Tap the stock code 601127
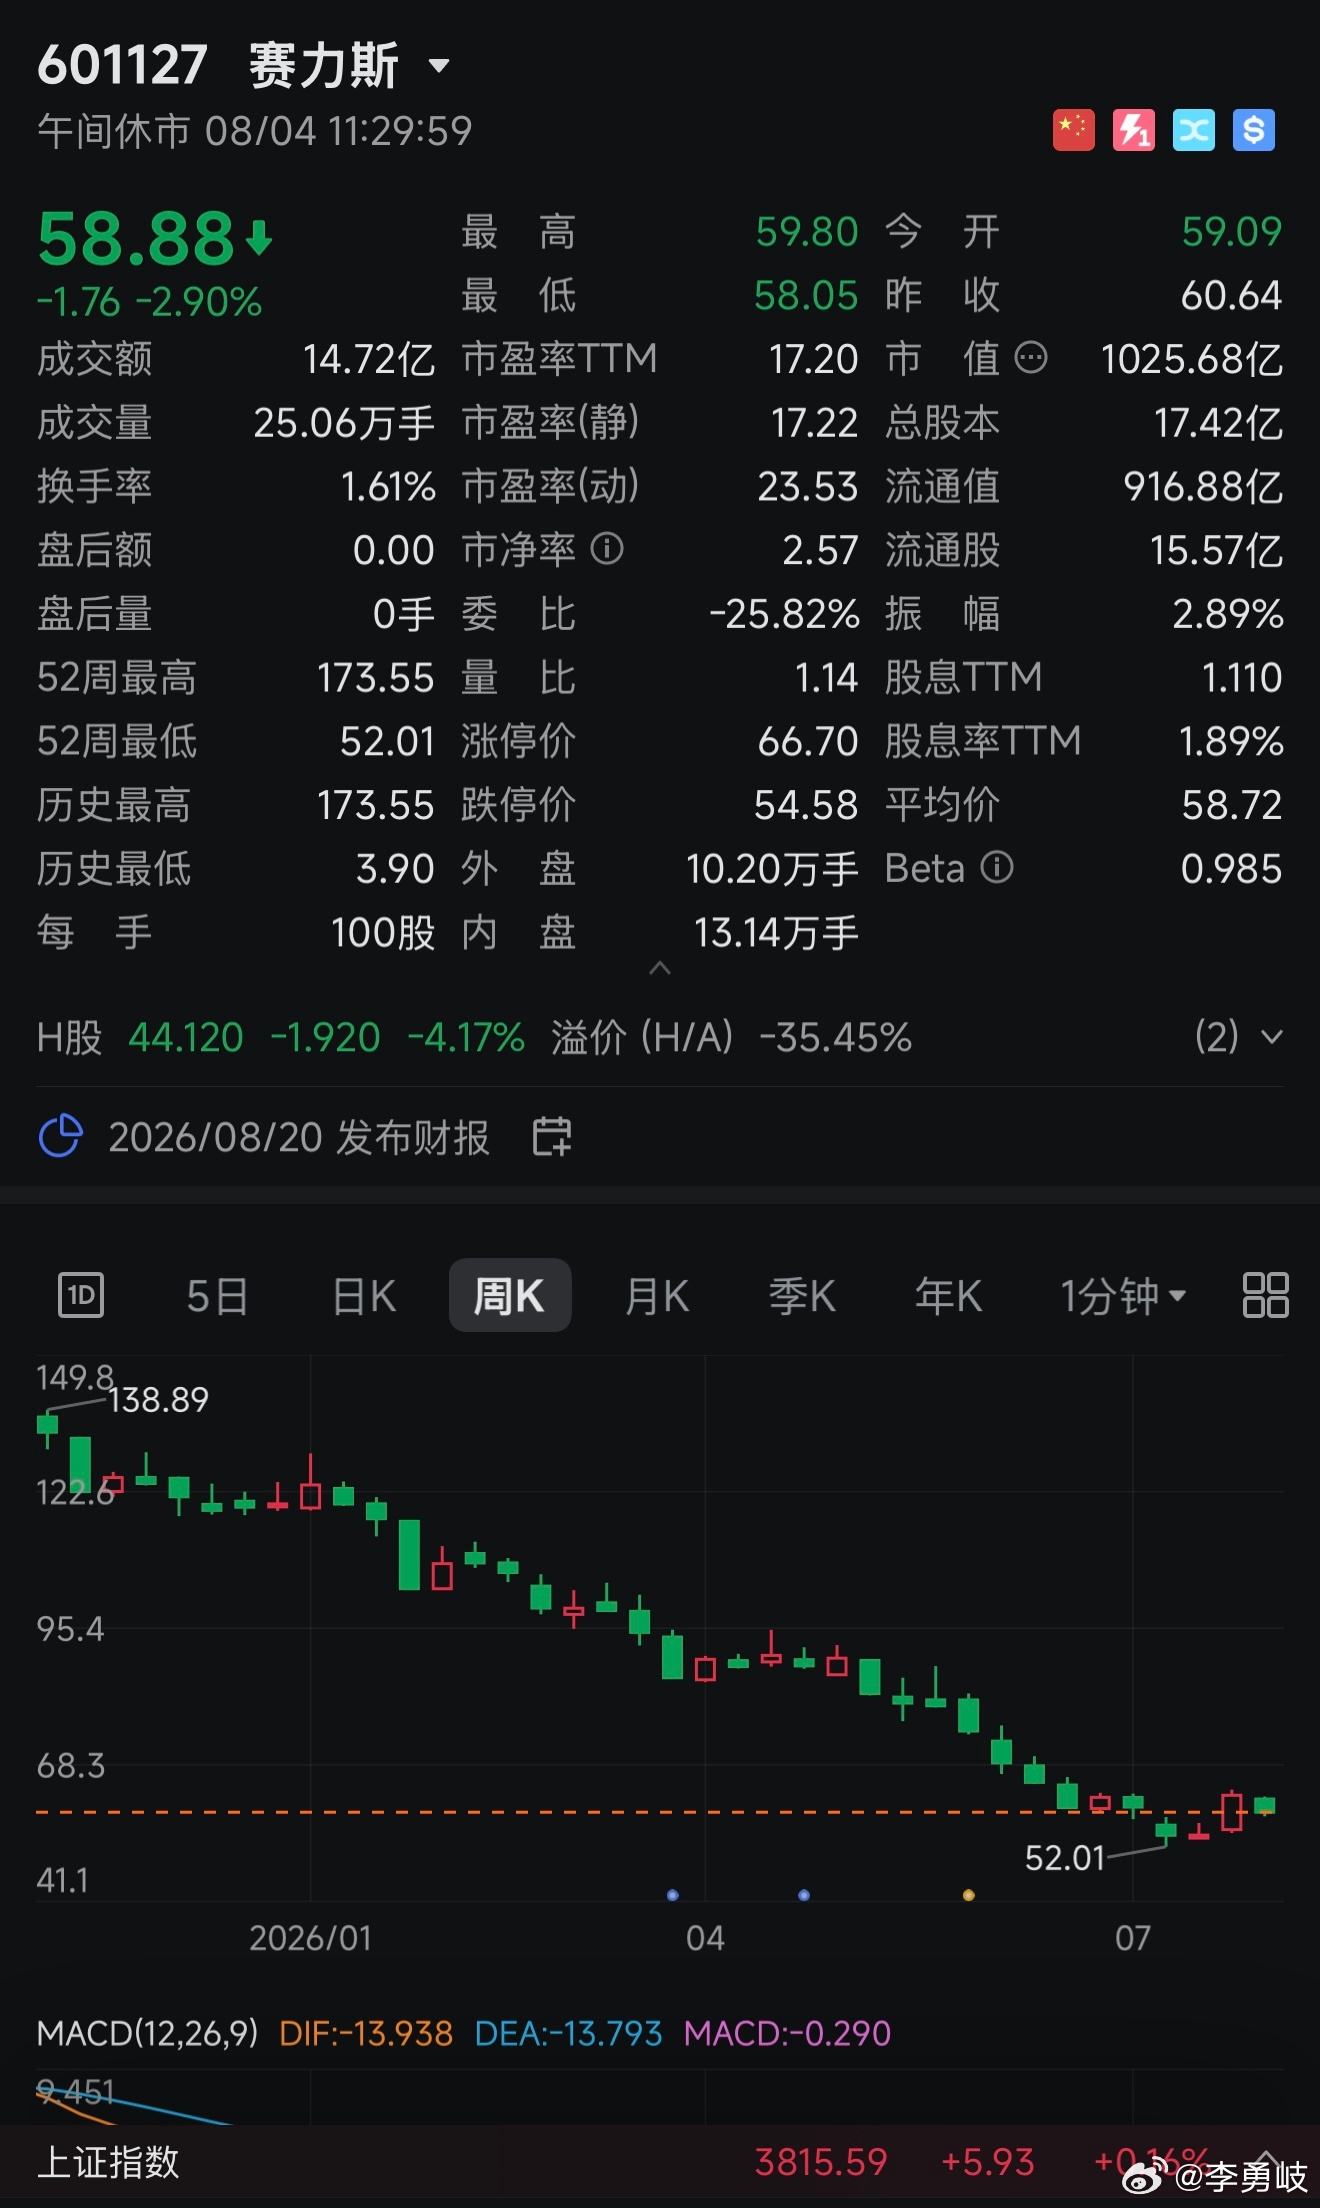 point(122,66)
